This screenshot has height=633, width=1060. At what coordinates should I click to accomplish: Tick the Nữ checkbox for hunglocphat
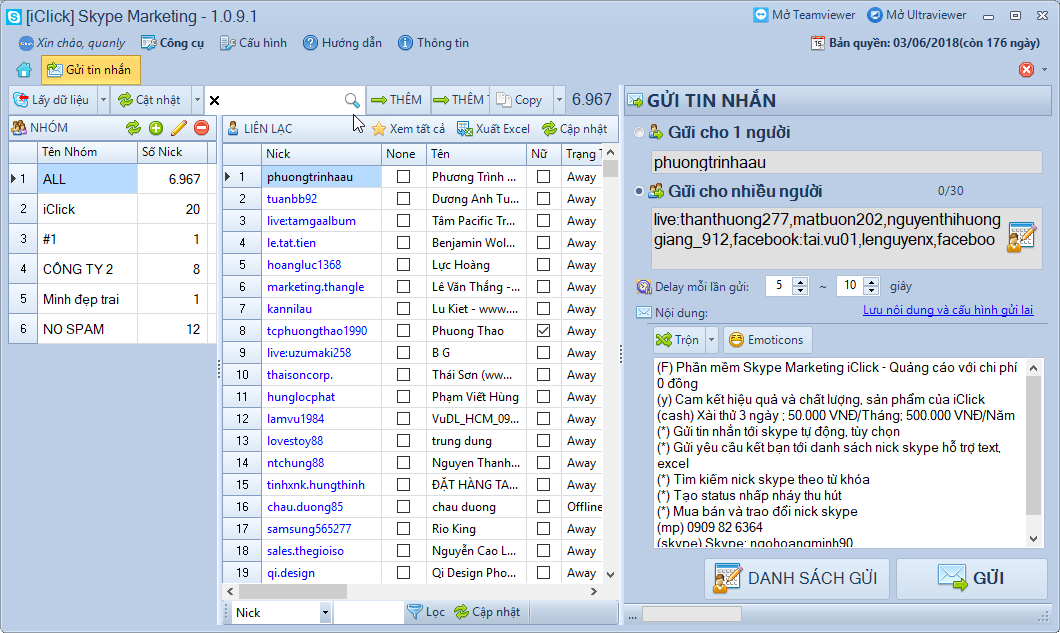(x=543, y=396)
